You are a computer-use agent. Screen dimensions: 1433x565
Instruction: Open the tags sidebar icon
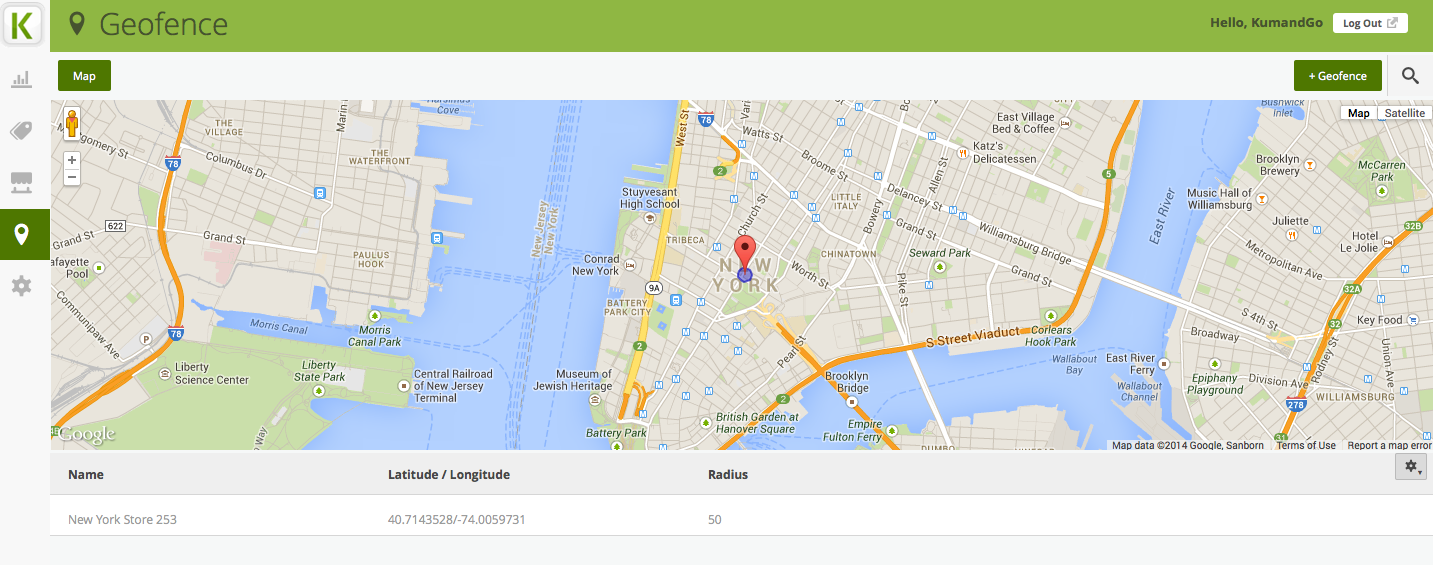[x=22, y=130]
